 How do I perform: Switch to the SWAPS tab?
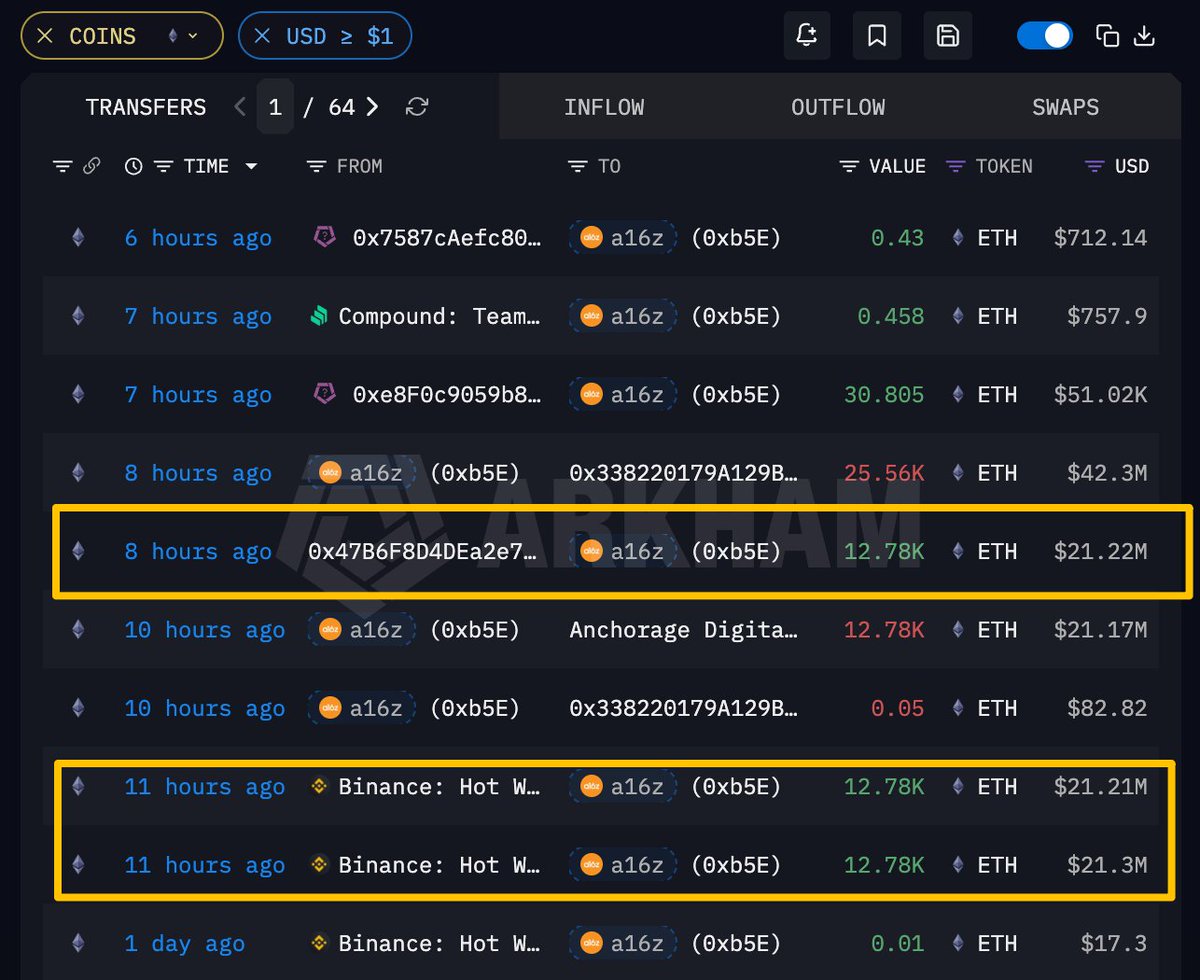point(1065,107)
